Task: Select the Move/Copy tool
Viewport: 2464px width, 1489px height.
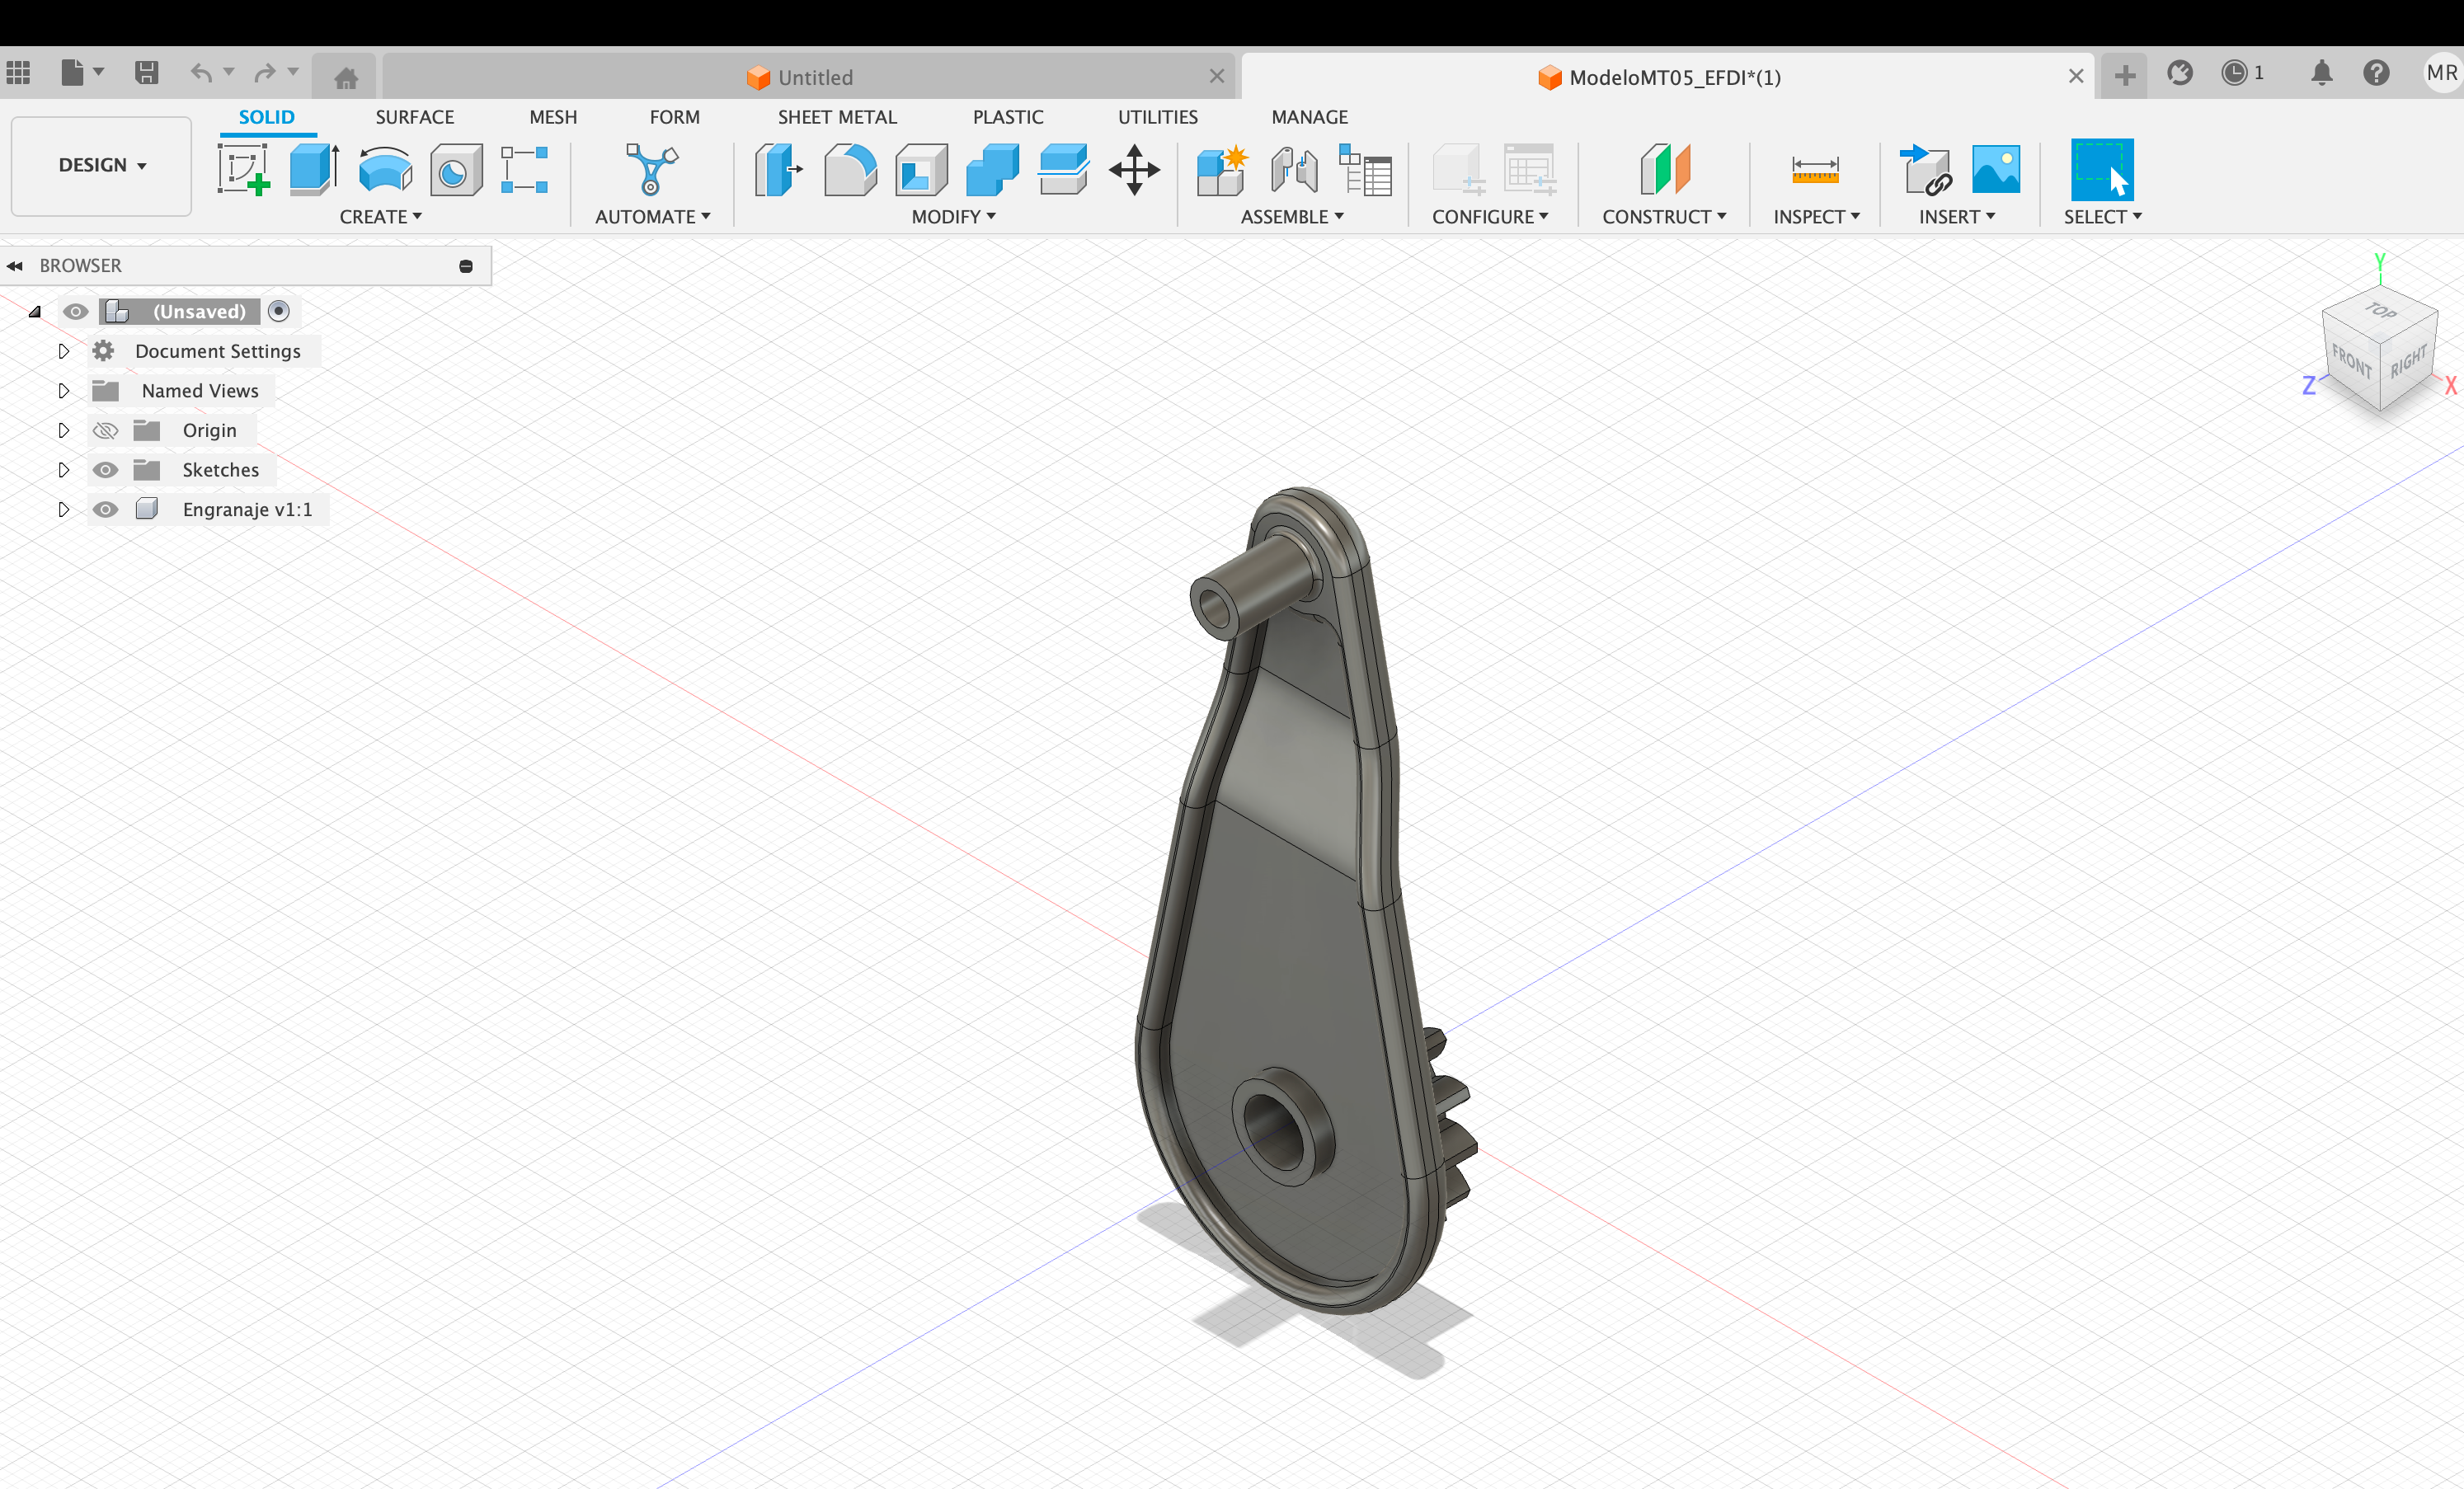Action: [x=1134, y=169]
